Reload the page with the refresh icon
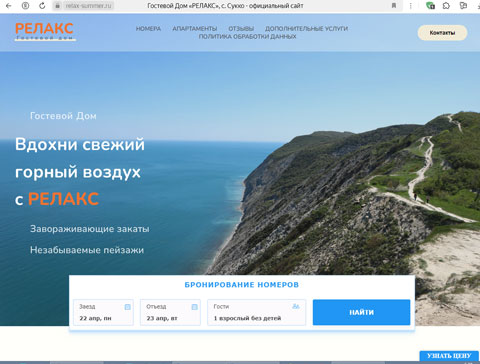480x364 pixels. click(42, 6)
